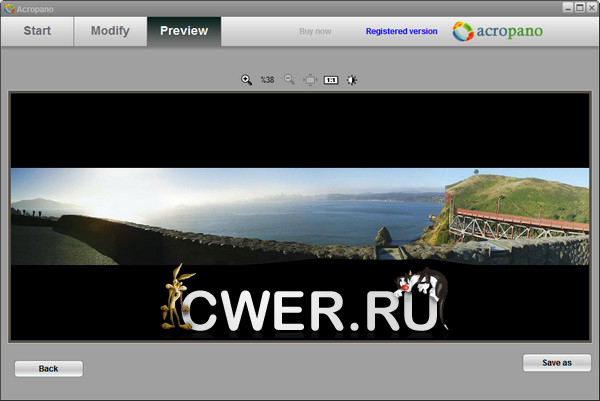Open the brightness adjustment sun icon
This screenshot has height=401, width=600.
coord(352,80)
